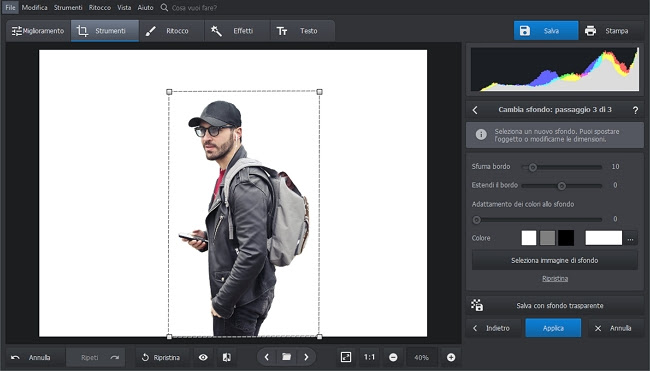650x371 pixels.
Task: Toggle the eye preview original icon
Action: click(203, 357)
